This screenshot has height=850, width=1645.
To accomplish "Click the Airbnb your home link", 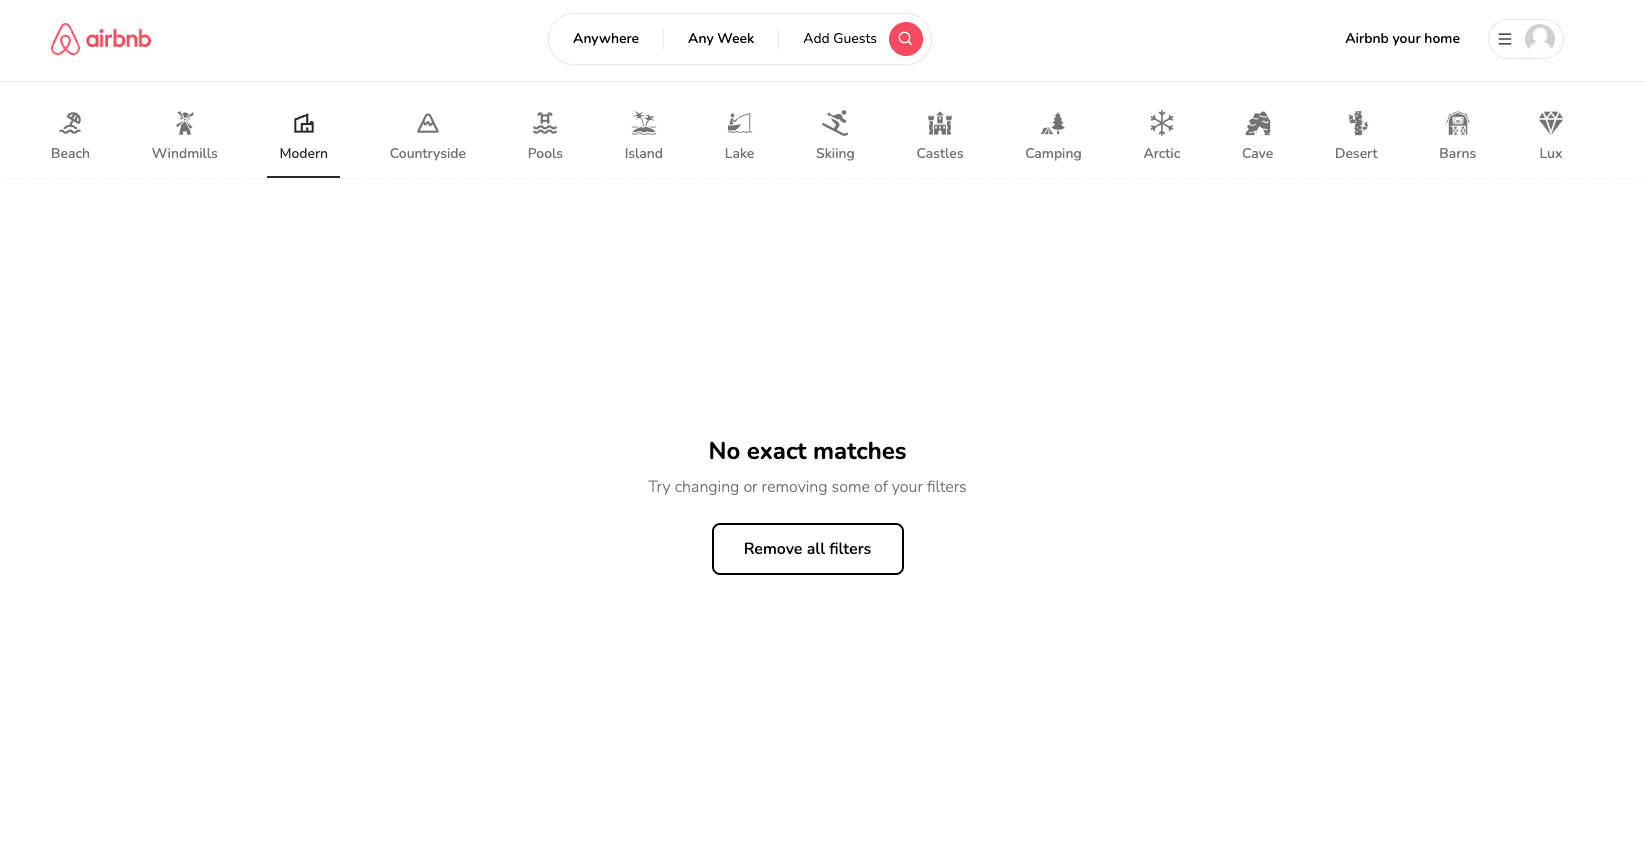I will (x=1402, y=39).
